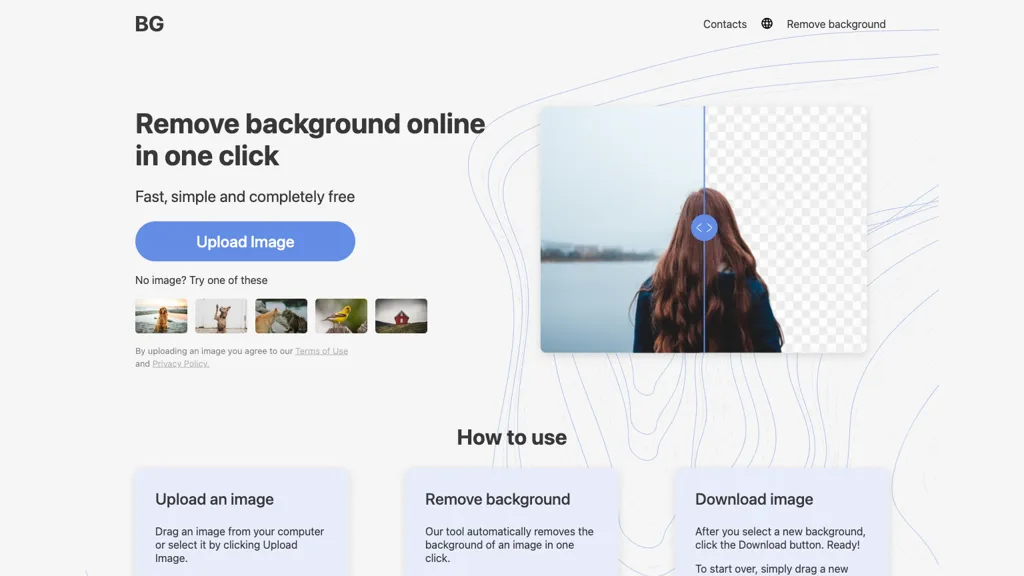Open the Terms of Use link
Screen dimensions: 1024x576
point(322,350)
